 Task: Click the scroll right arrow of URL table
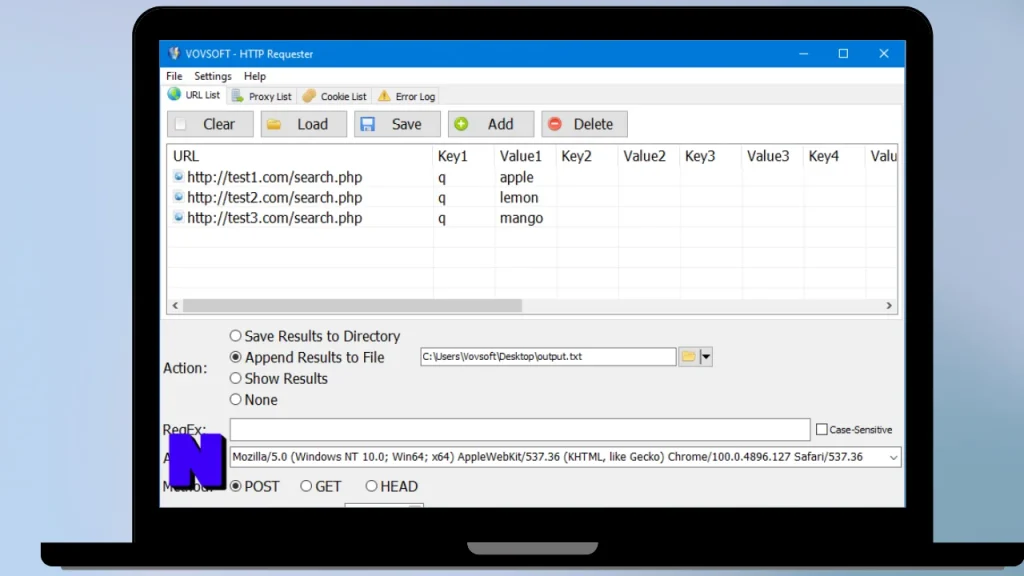click(889, 306)
